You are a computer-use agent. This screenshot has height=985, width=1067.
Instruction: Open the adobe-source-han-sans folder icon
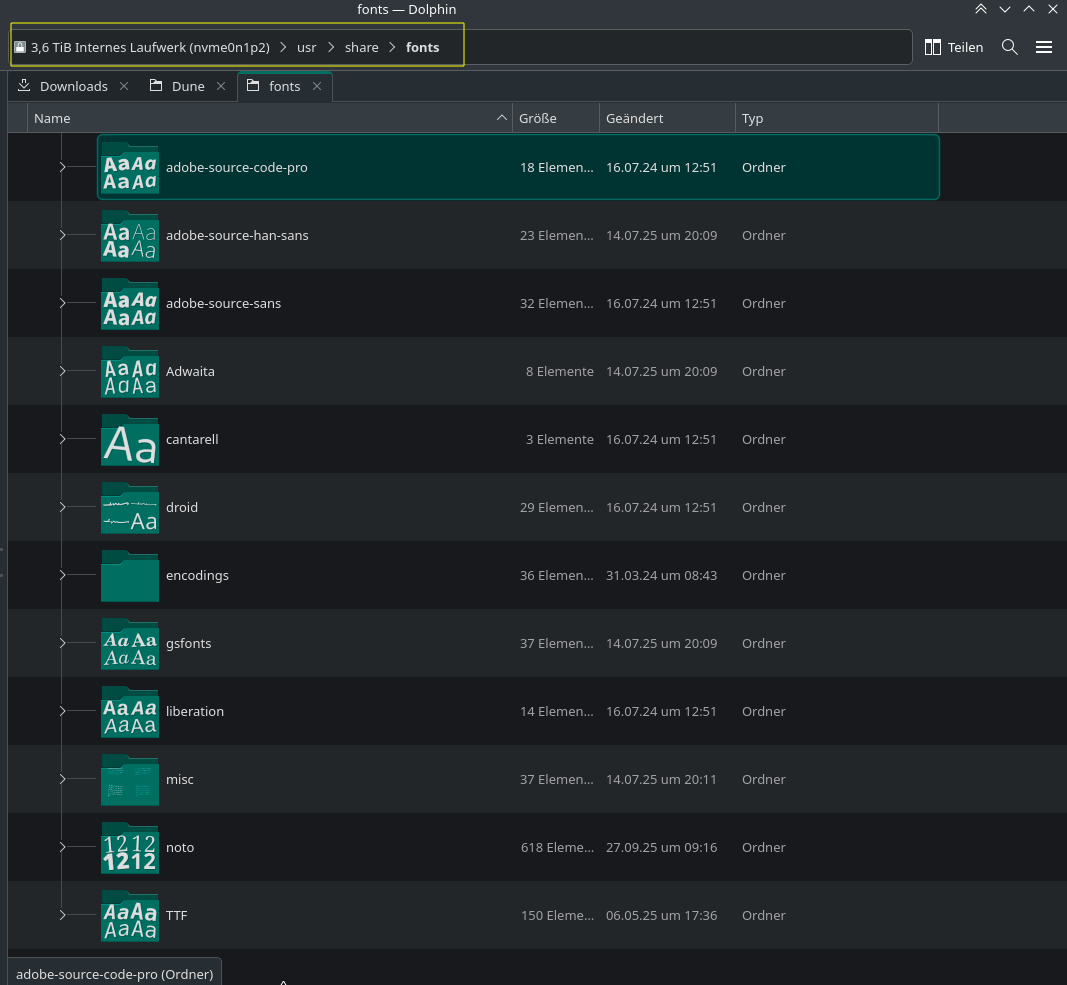130,236
